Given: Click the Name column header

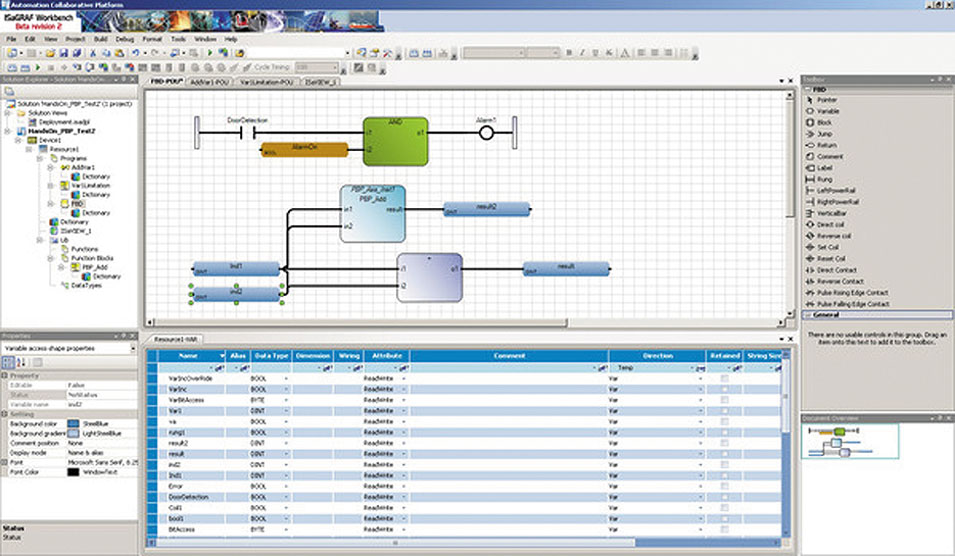Looking at the screenshot, I should point(188,356).
